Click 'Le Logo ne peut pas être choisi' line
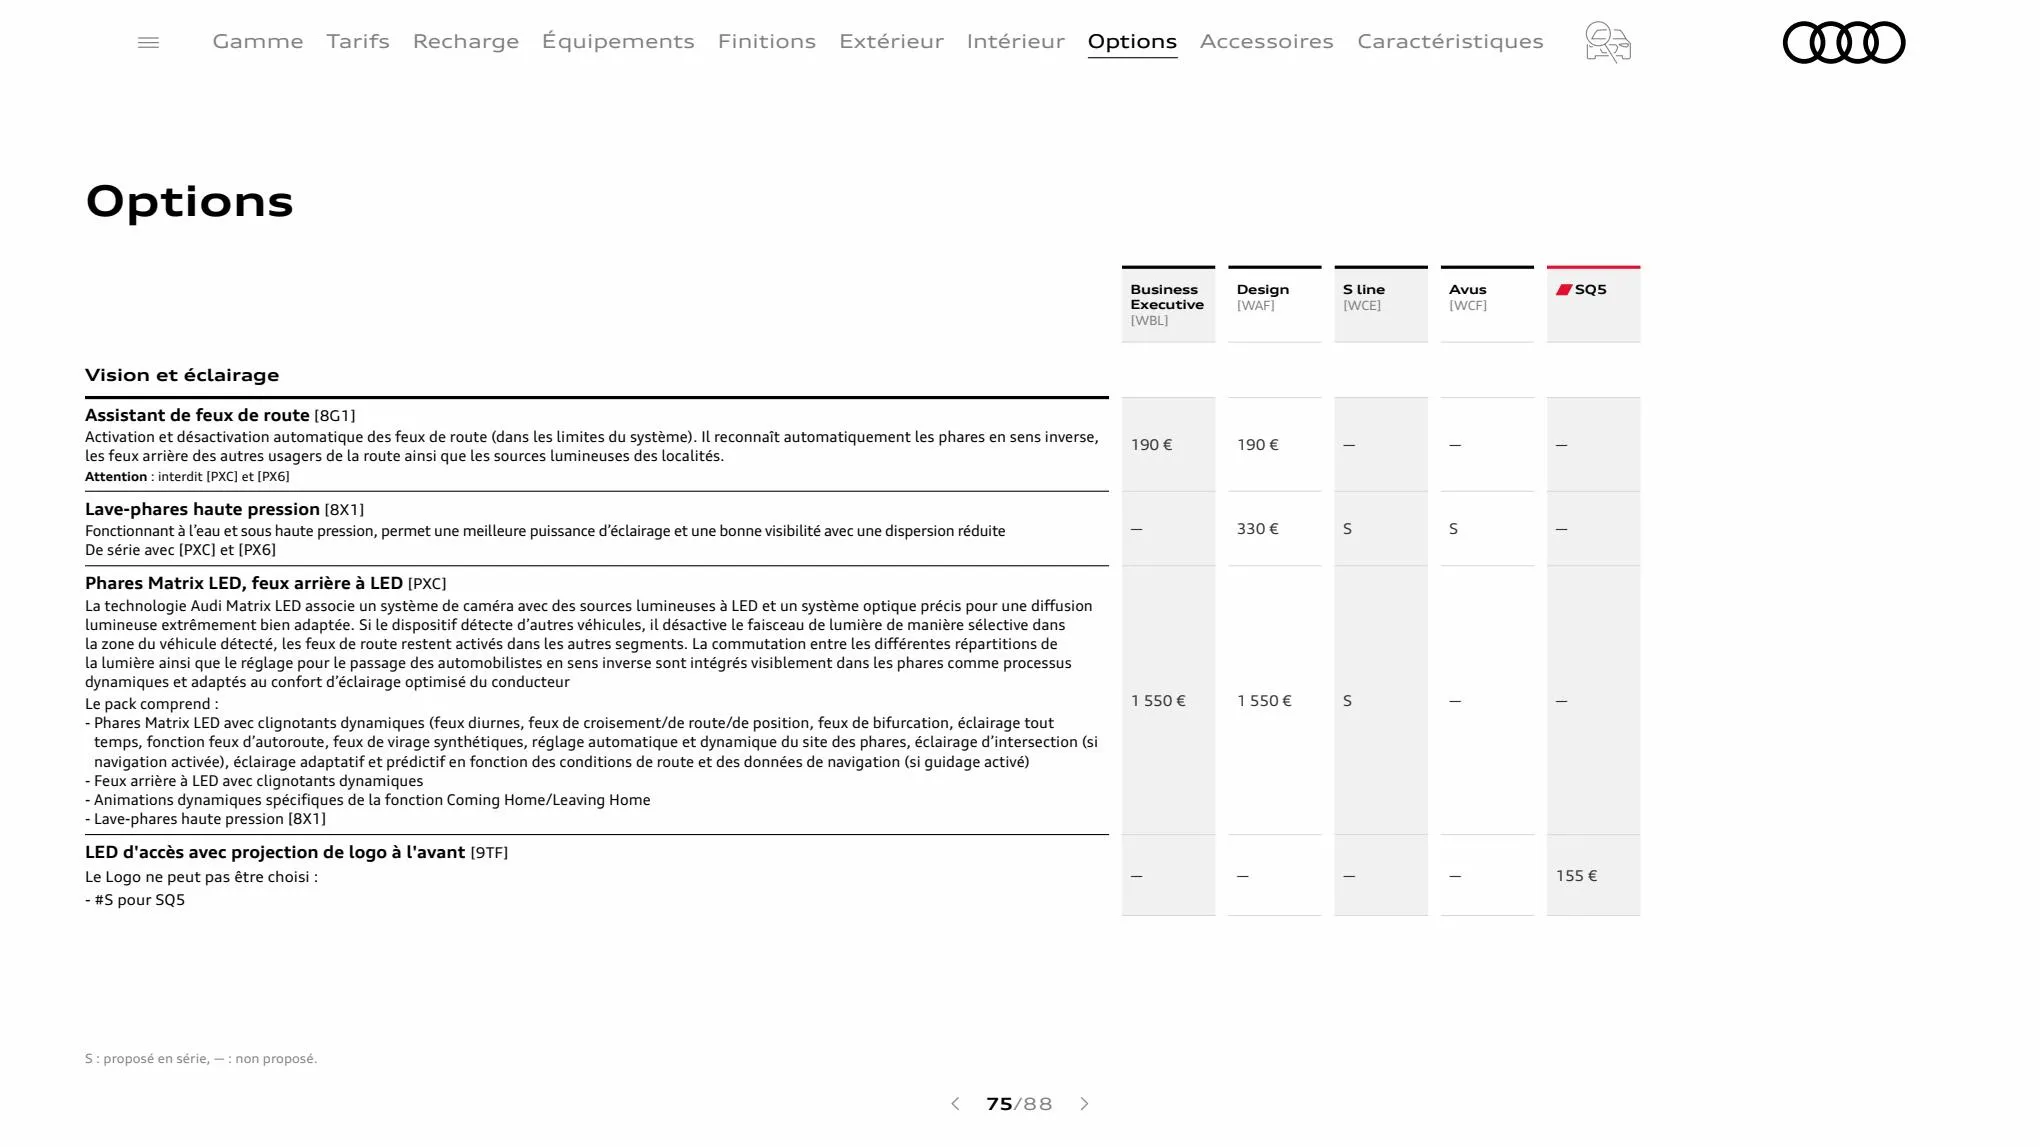The width and height of the screenshot is (2040, 1147). tap(201, 877)
